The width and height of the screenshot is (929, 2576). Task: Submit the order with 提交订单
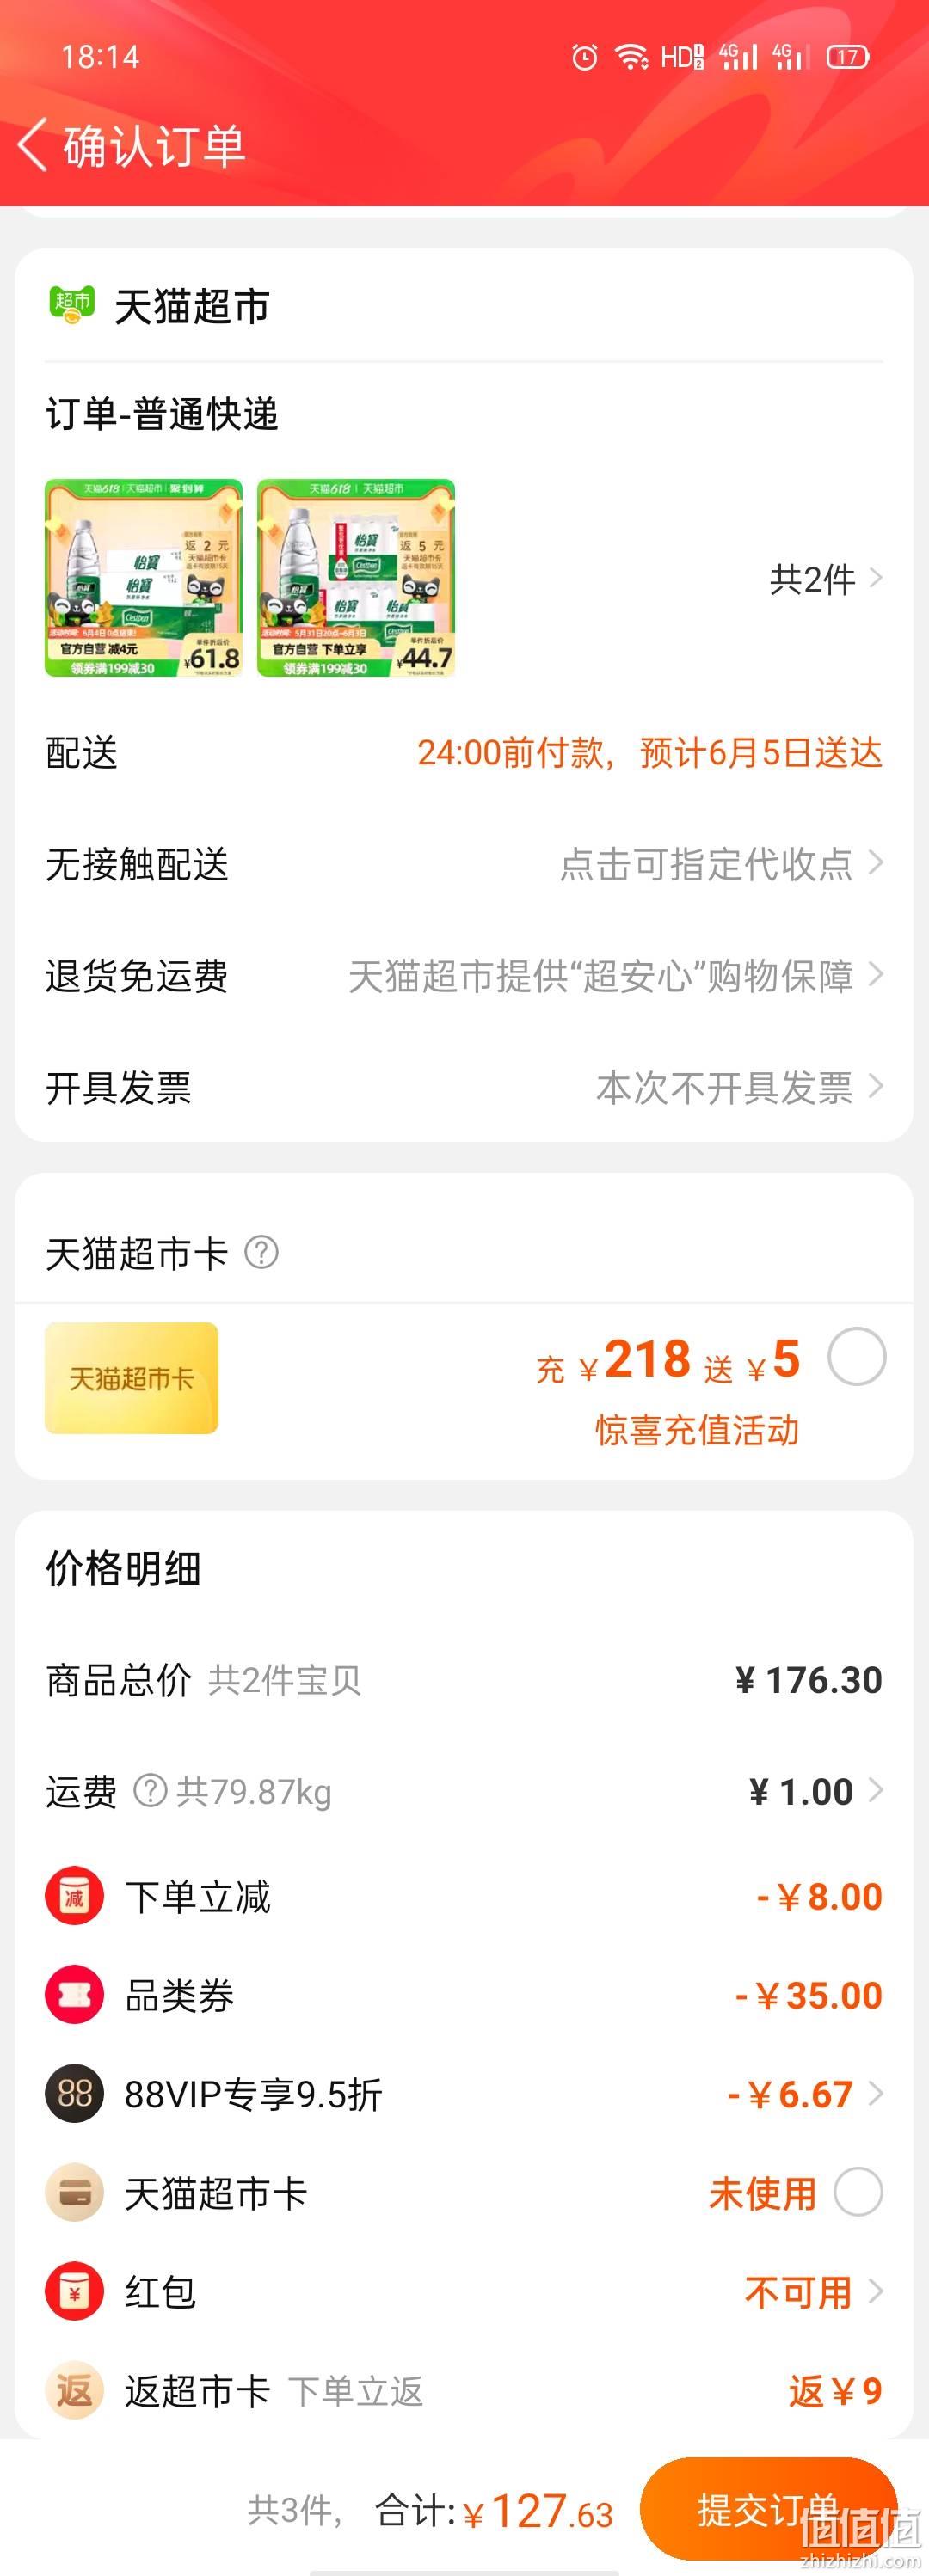768,2508
